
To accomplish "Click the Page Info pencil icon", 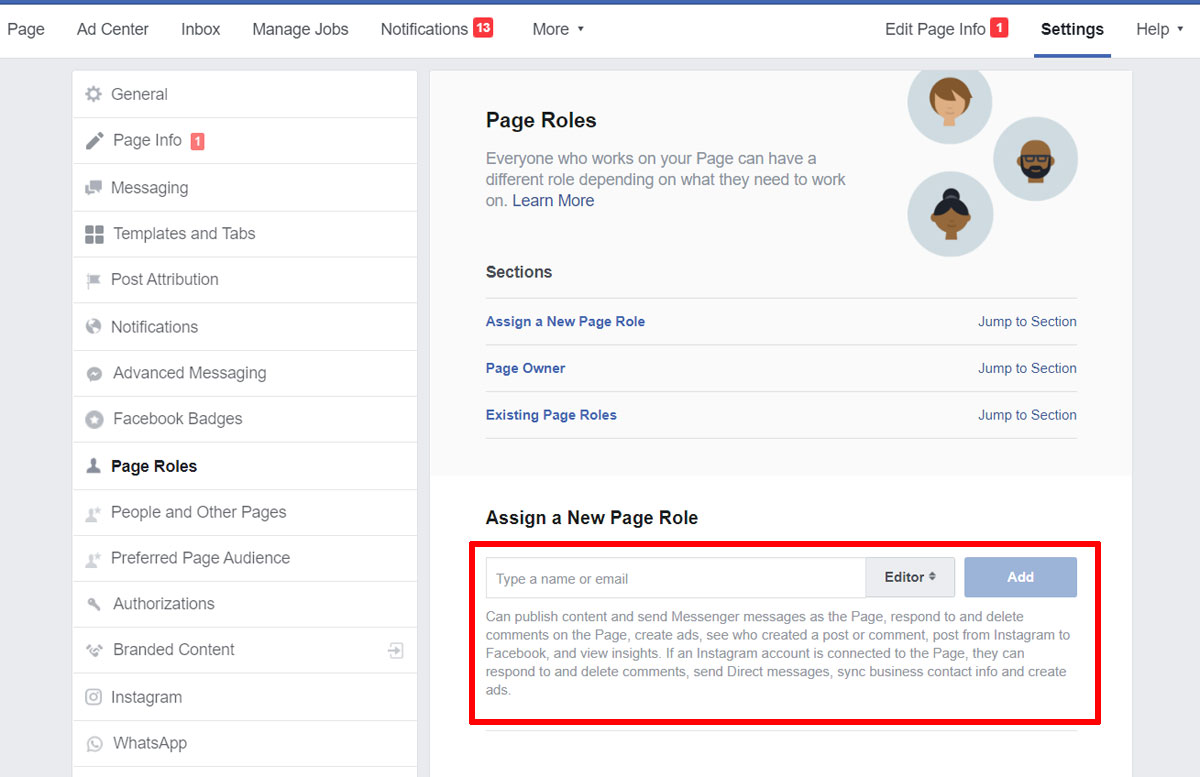I will 95,141.
